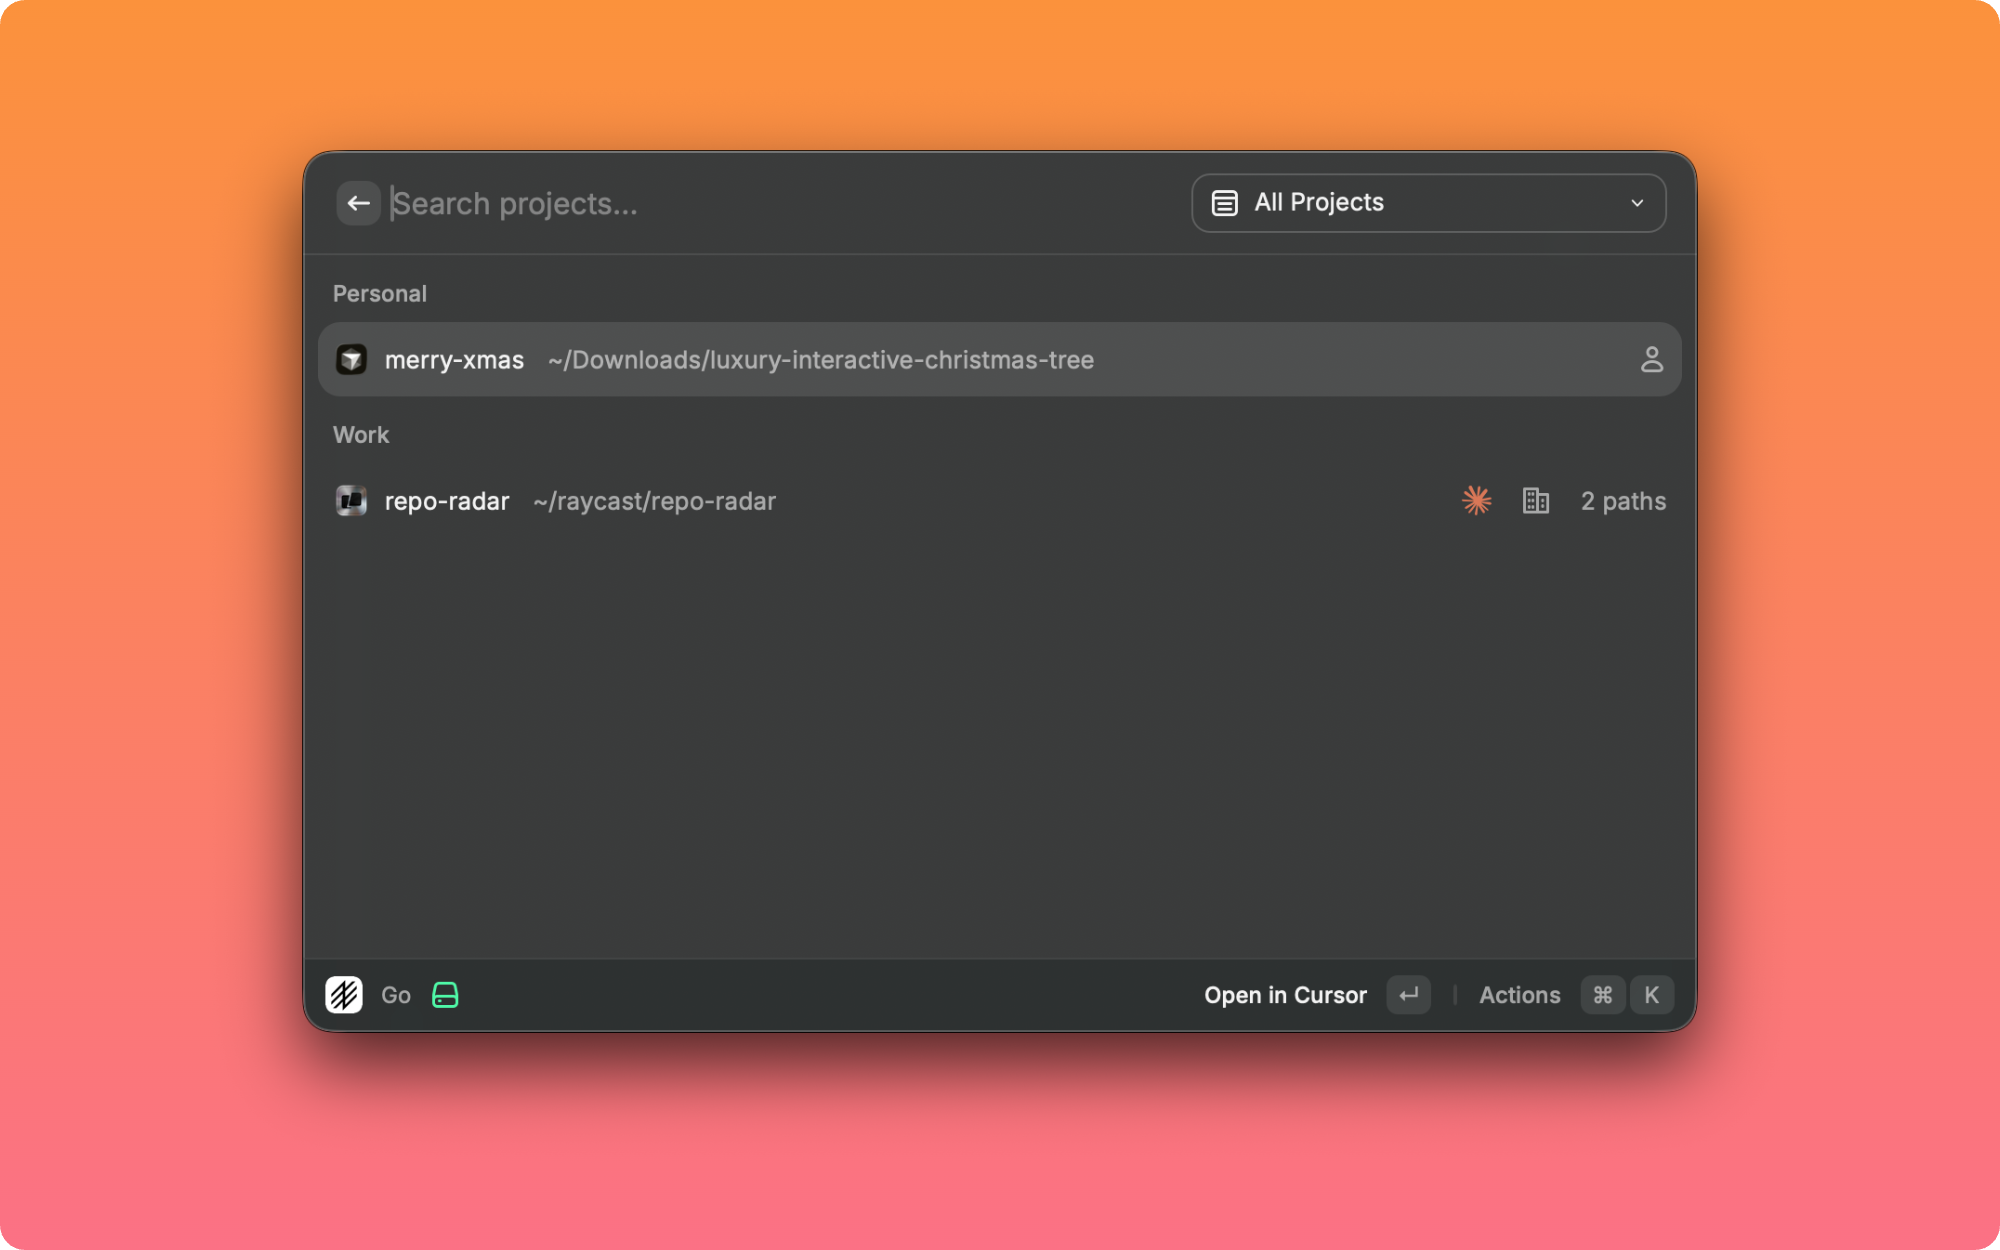Image resolution: width=2000 pixels, height=1250 pixels.
Task: Click the repo-radar project app icon
Action: pyautogui.click(x=352, y=501)
